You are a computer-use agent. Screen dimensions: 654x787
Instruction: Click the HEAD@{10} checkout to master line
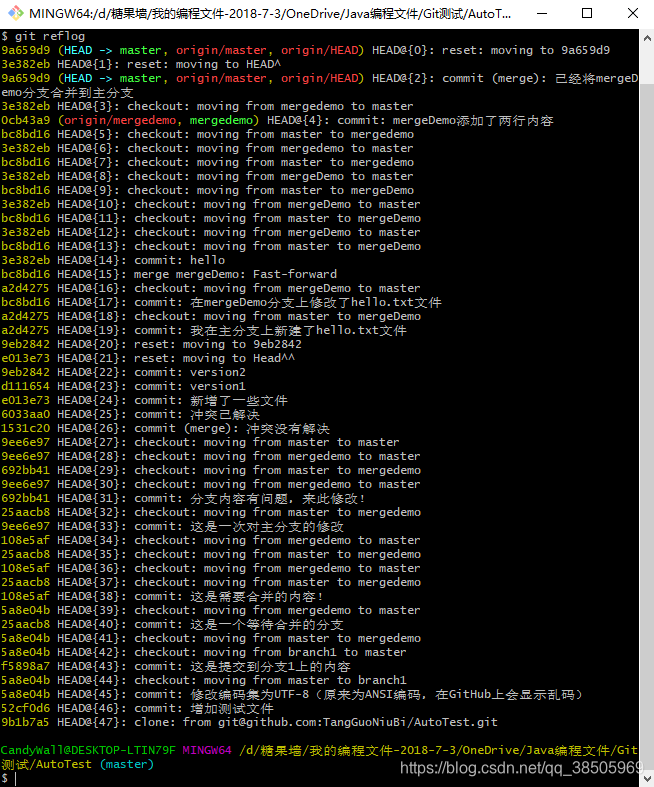point(211,204)
